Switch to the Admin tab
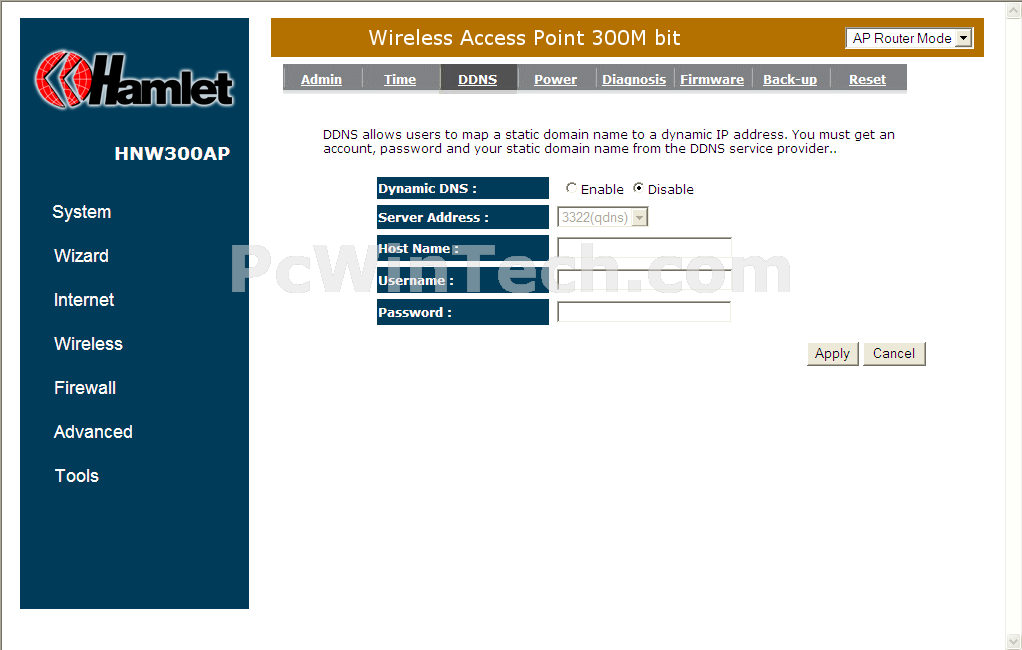Image resolution: width=1022 pixels, height=650 pixels. point(321,80)
